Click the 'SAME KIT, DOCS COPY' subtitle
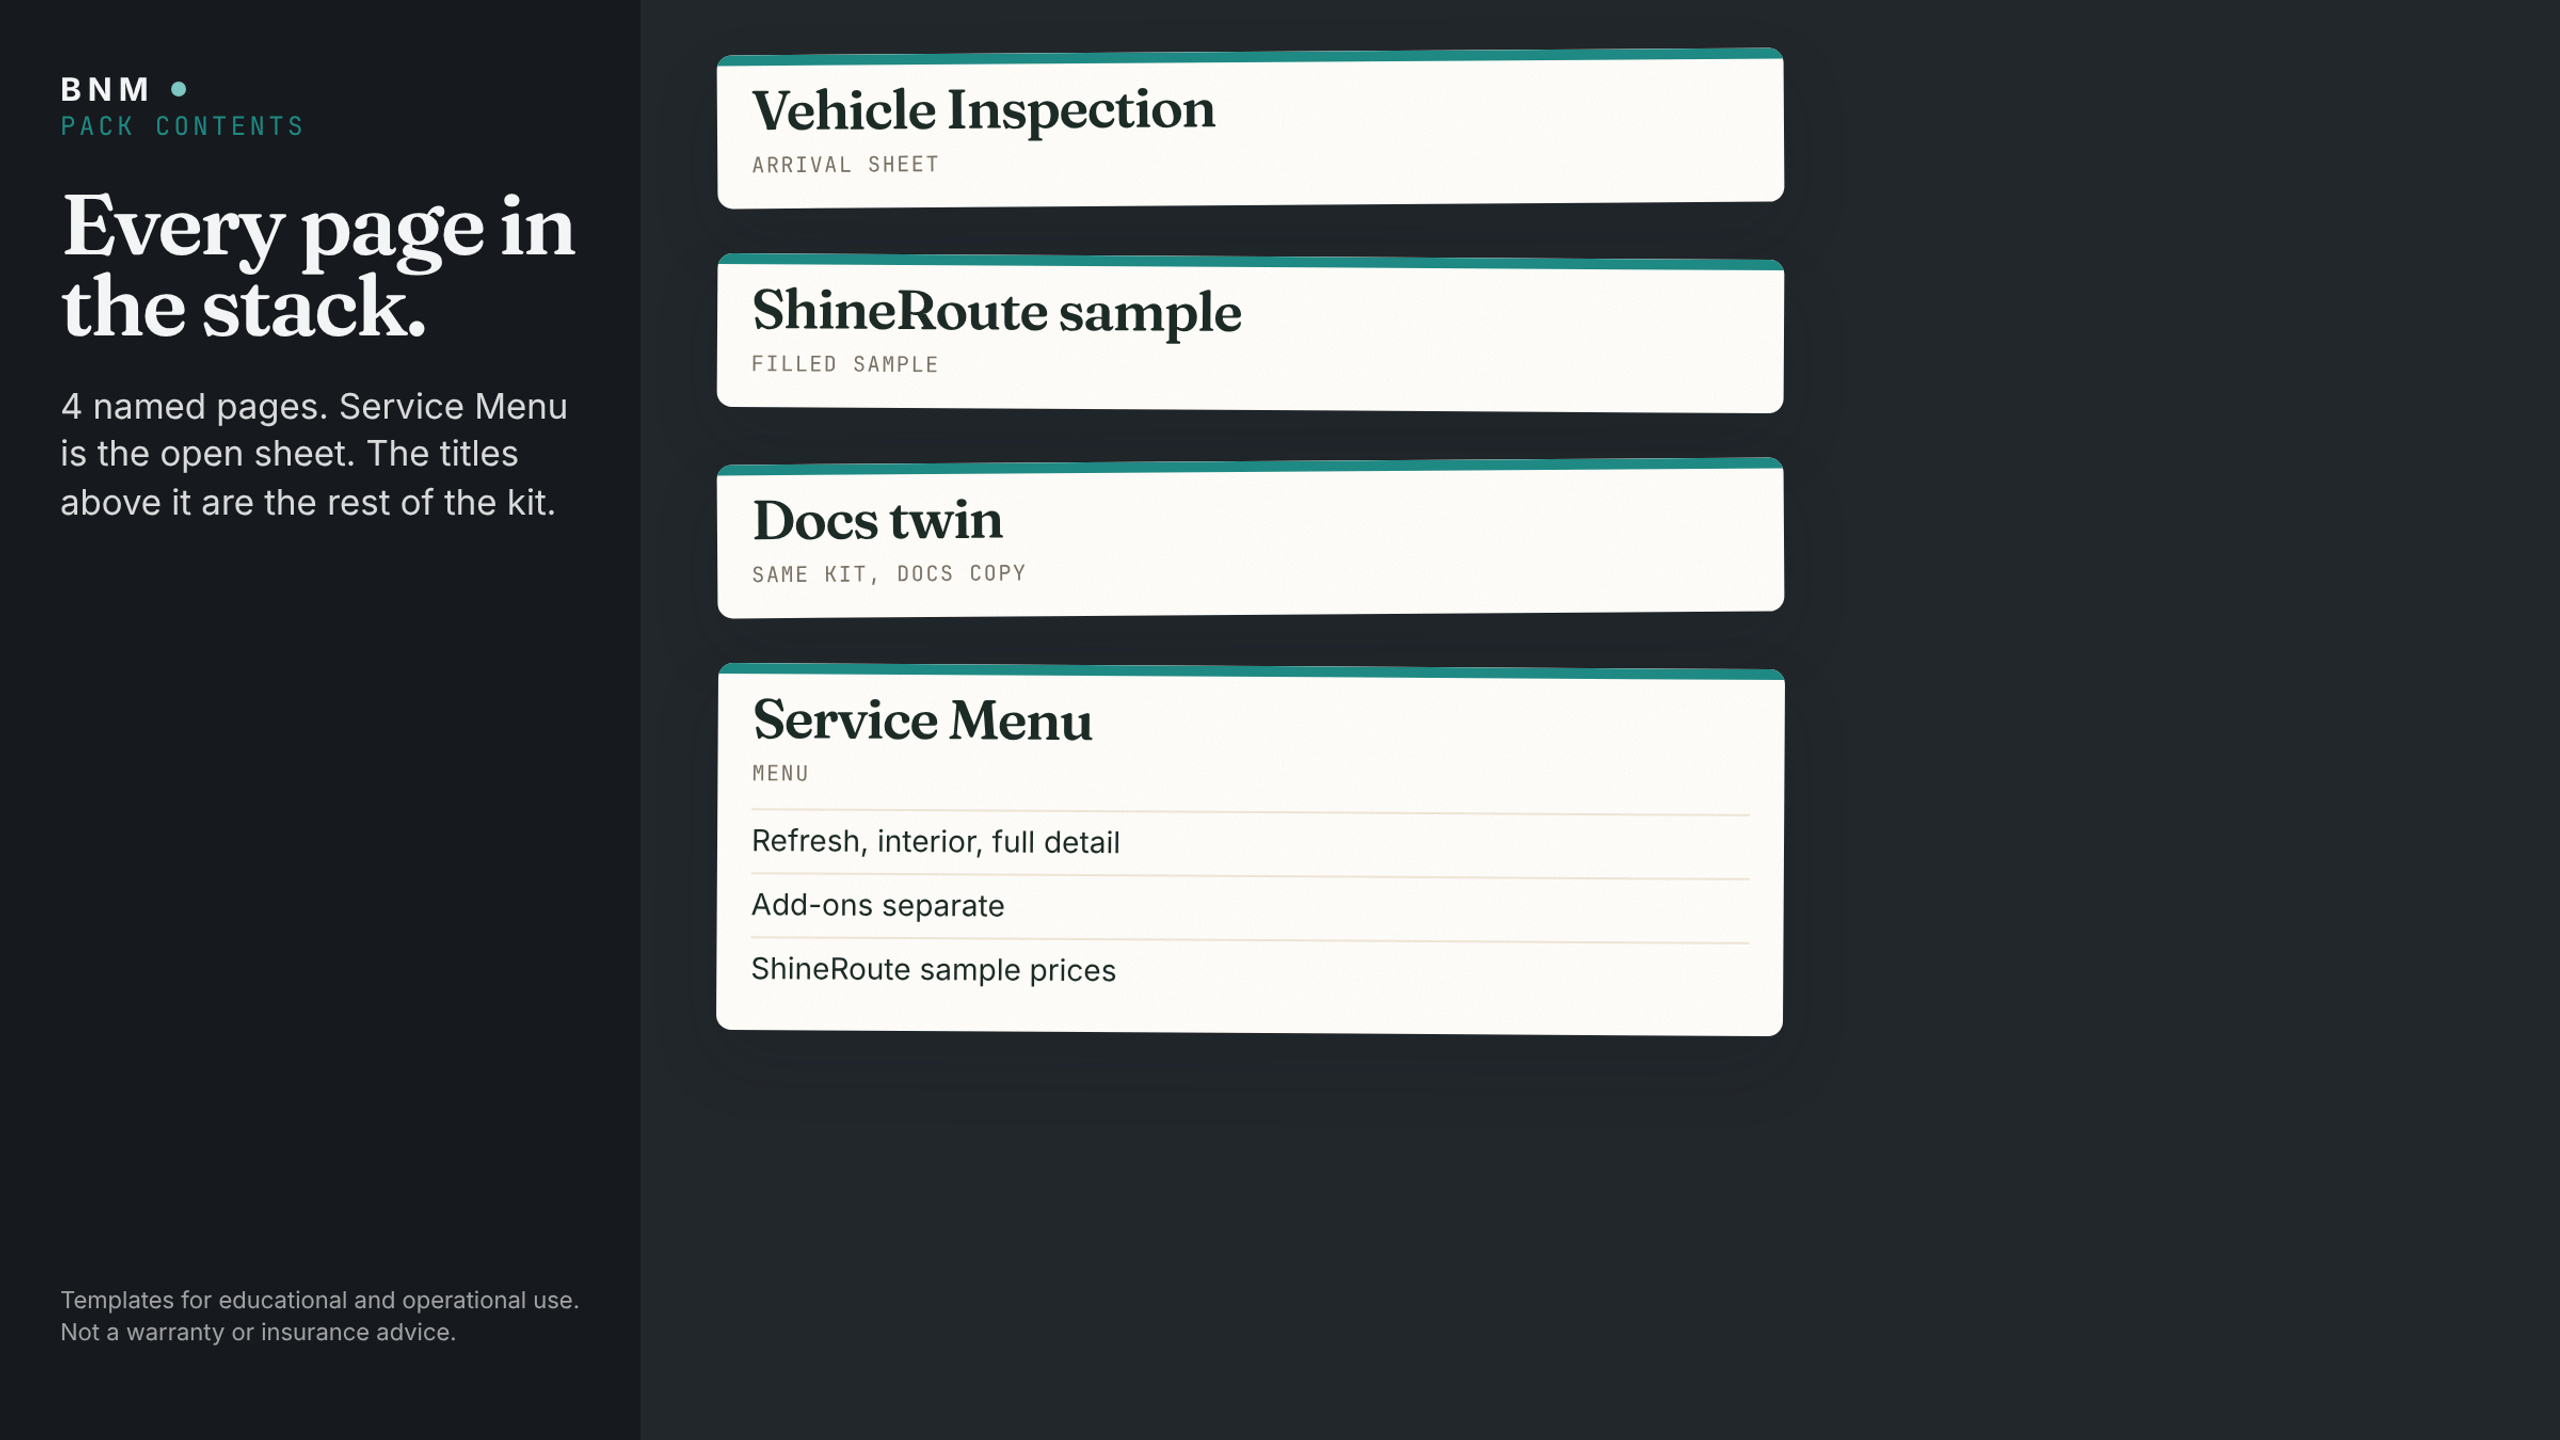 (889, 574)
